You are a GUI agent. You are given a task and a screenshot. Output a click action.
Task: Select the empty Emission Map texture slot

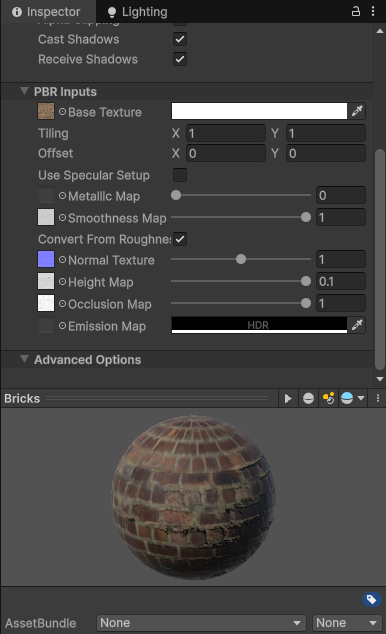(x=46, y=325)
